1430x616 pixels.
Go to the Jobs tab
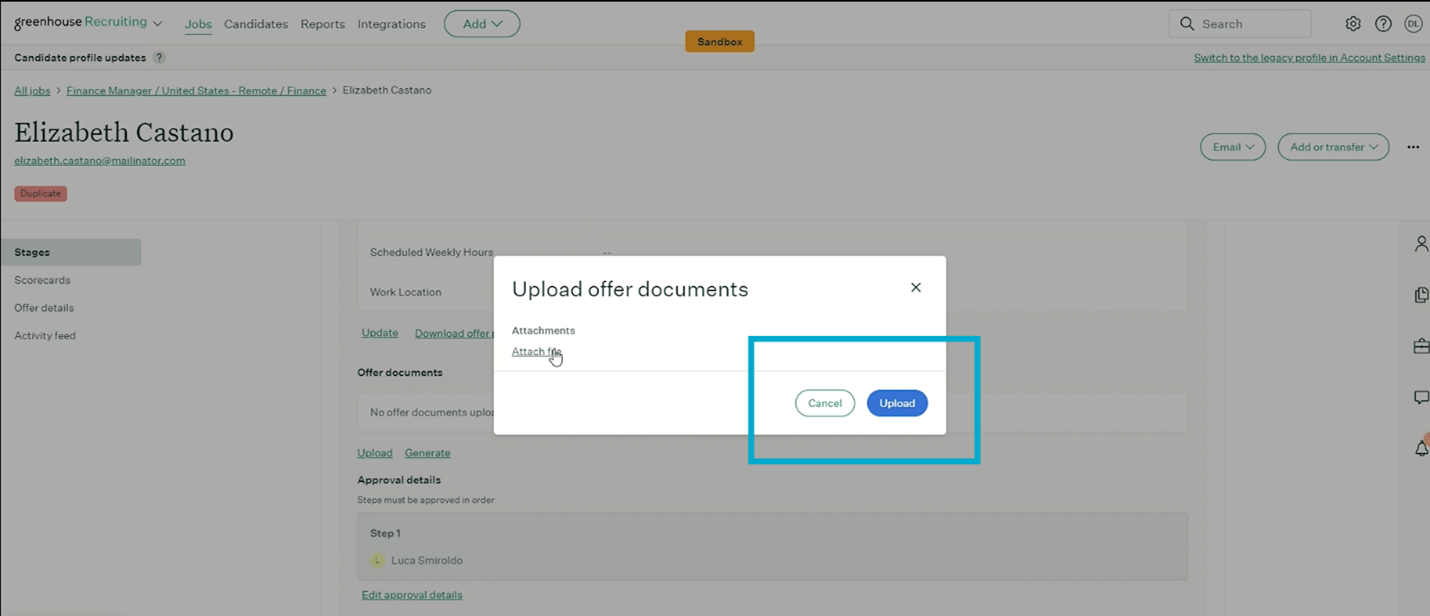198,24
